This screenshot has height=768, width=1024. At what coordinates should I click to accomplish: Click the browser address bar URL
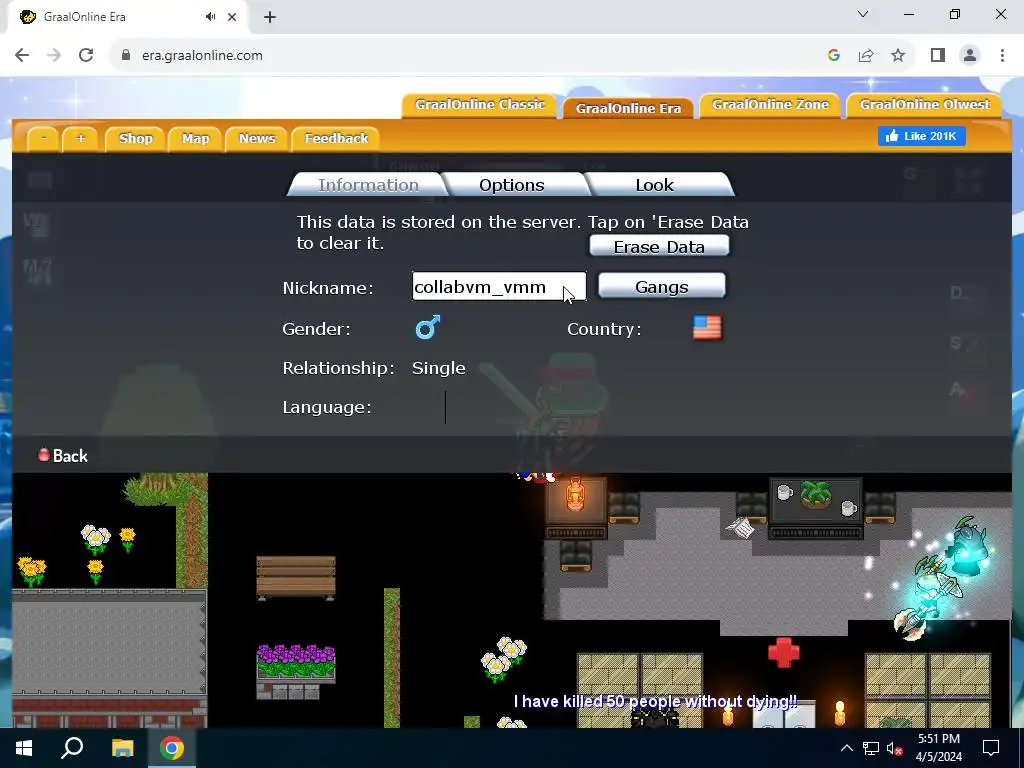tap(202, 56)
